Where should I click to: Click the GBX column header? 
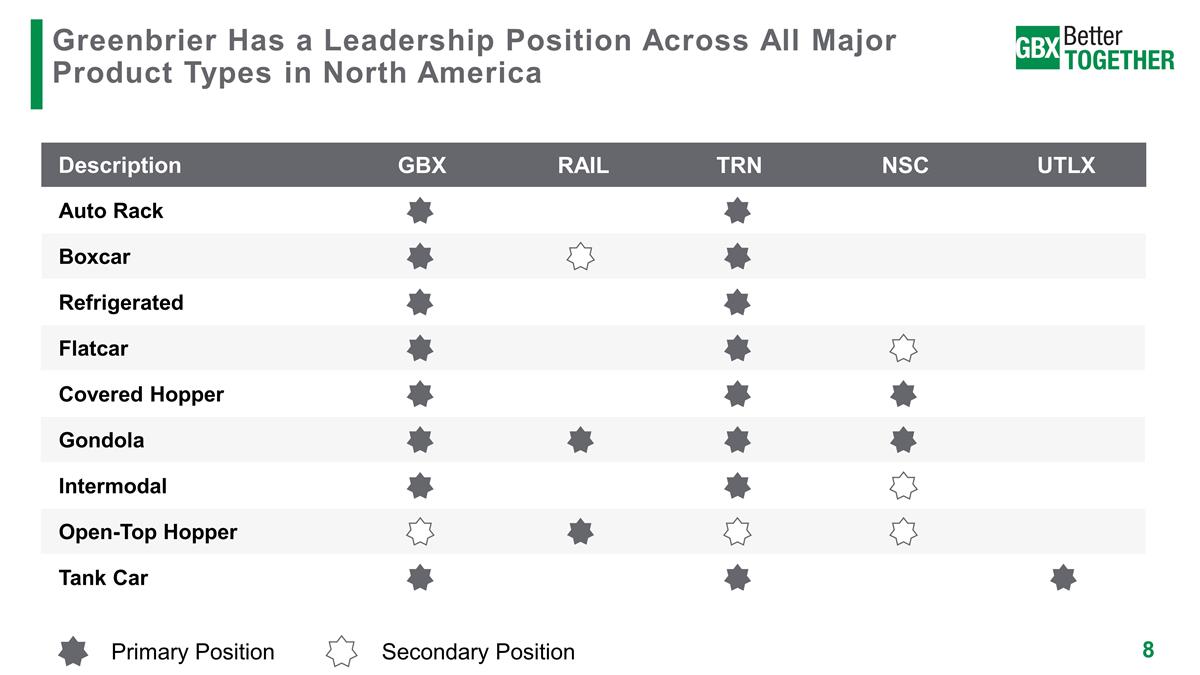pos(422,165)
